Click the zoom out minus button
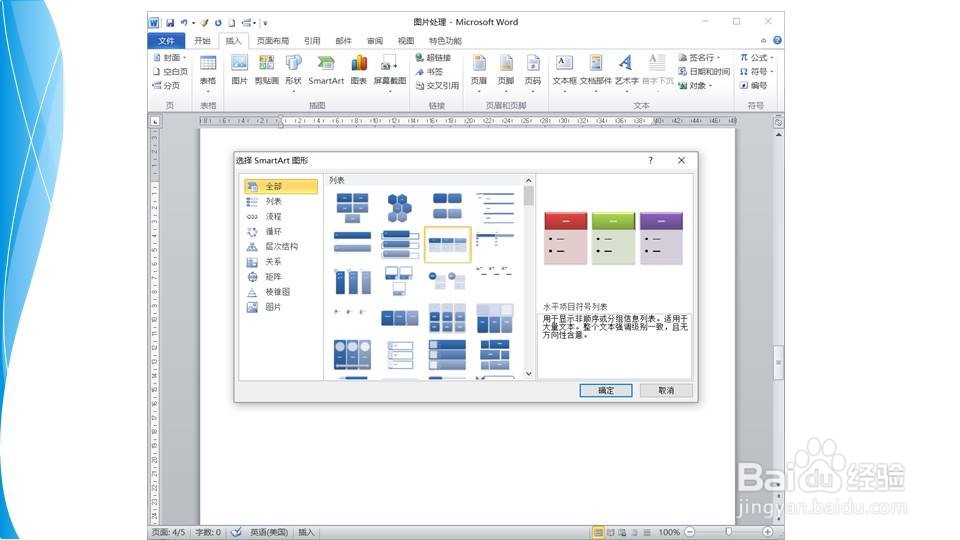 [690, 532]
